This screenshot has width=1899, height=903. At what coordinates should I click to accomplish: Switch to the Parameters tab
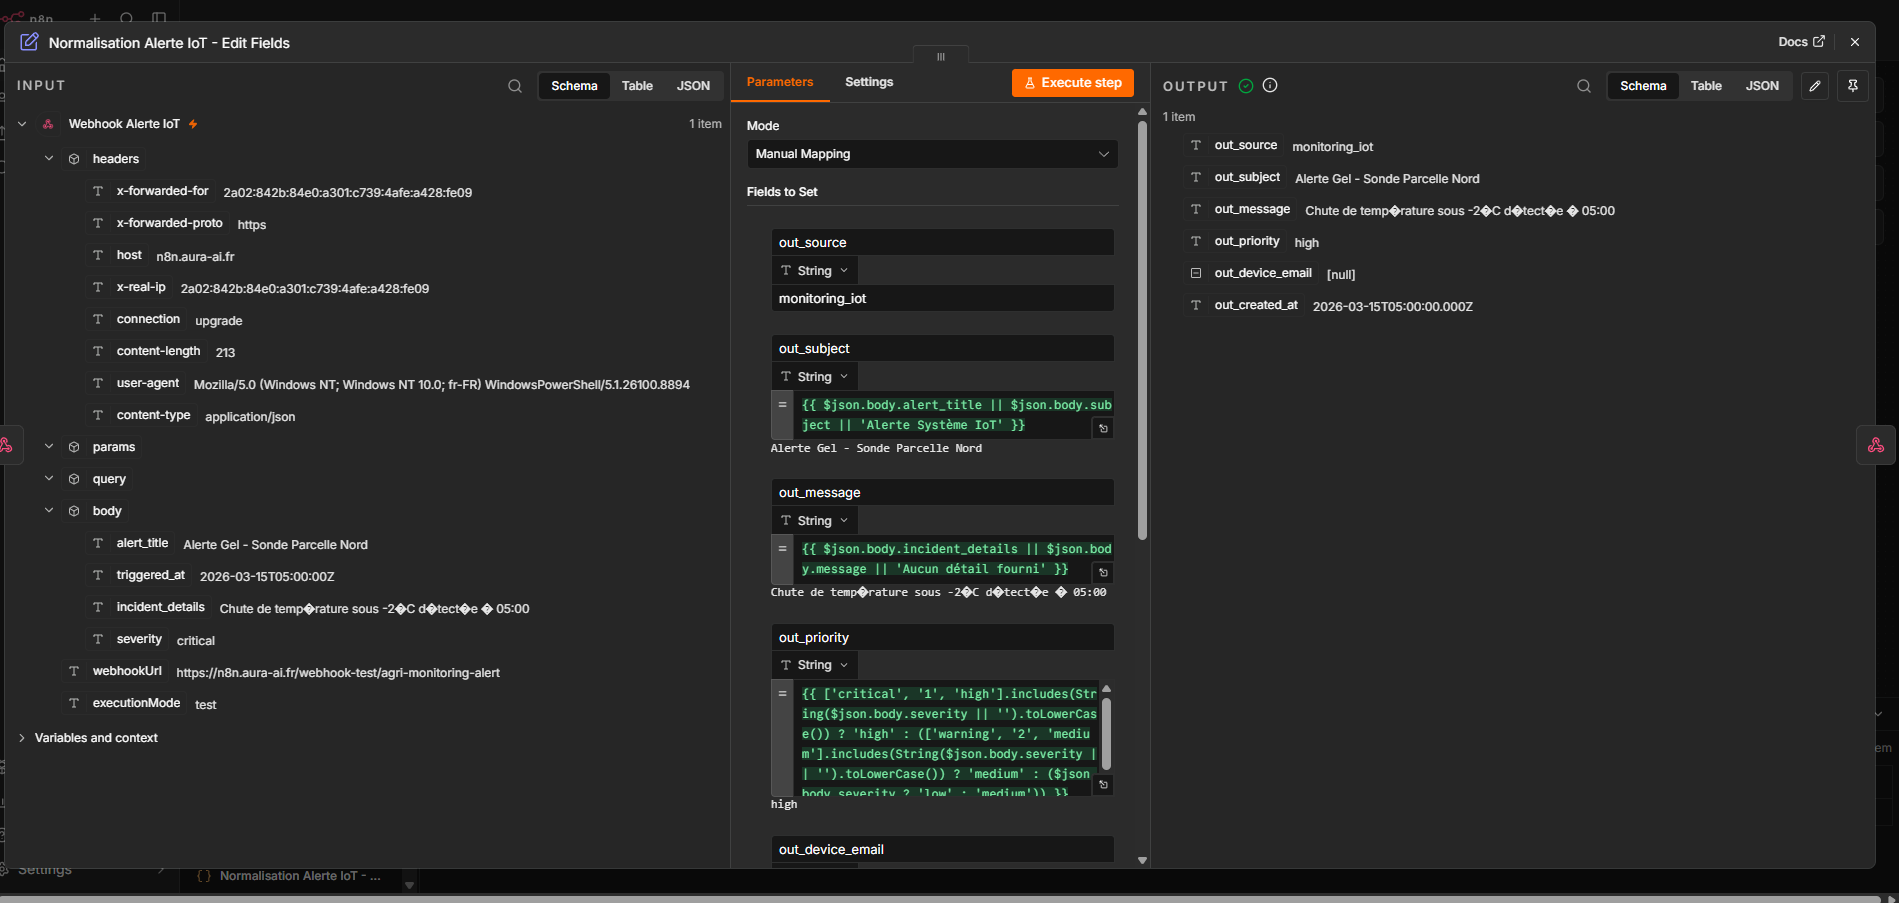tap(780, 82)
